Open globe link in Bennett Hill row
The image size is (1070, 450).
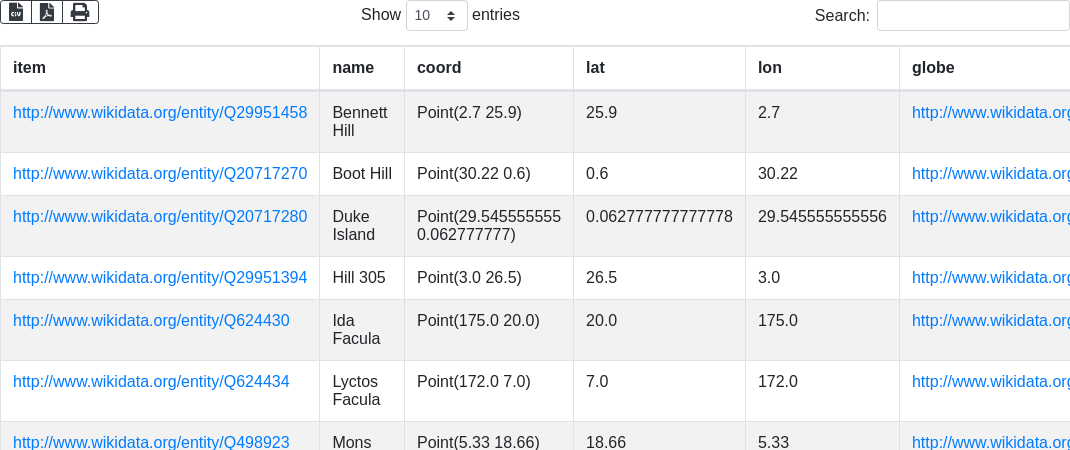990,112
